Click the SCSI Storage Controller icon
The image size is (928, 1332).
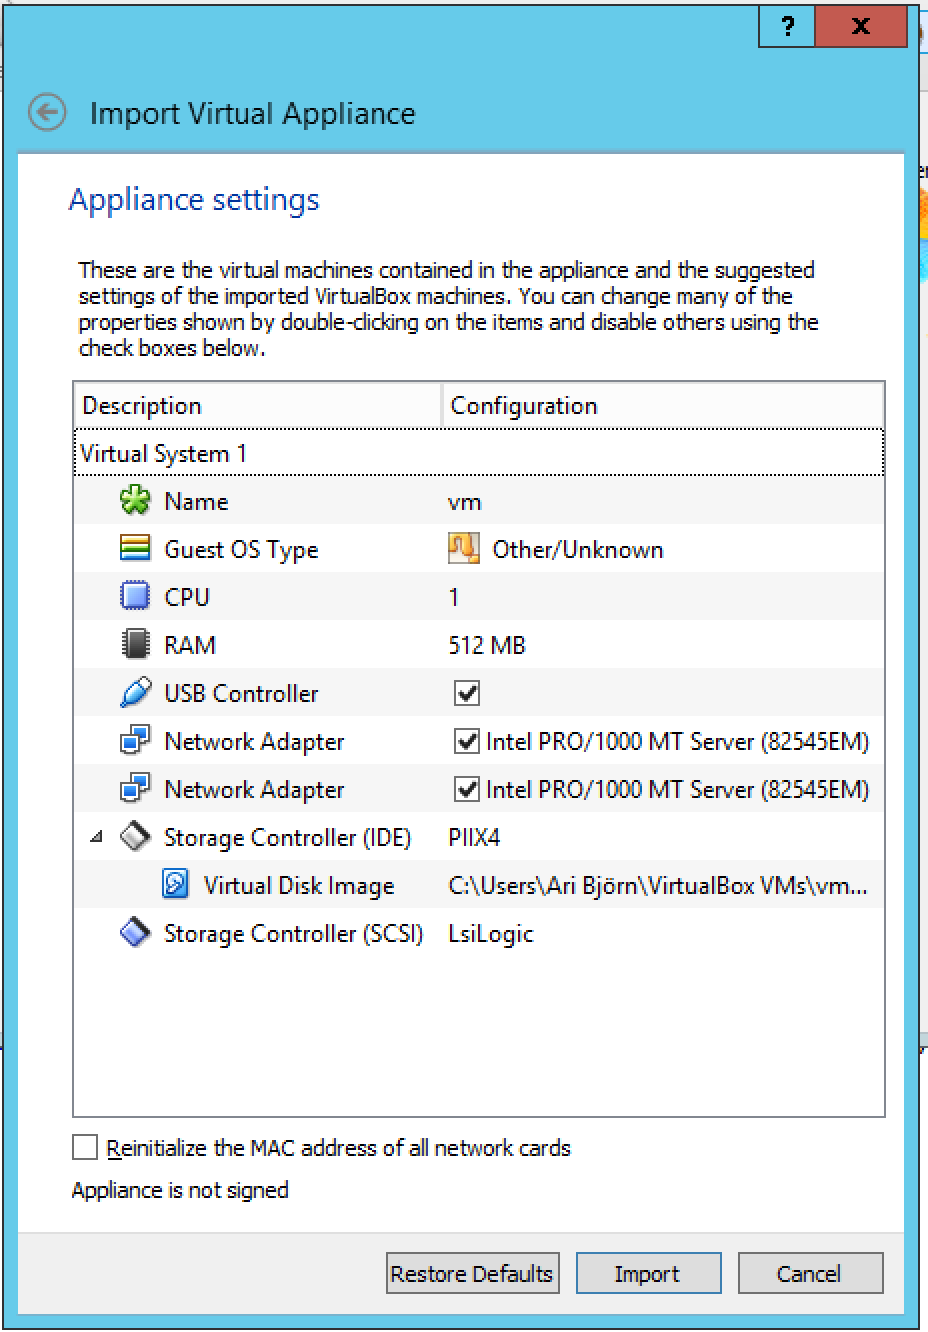pyautogui.click(x=134, y=933)
